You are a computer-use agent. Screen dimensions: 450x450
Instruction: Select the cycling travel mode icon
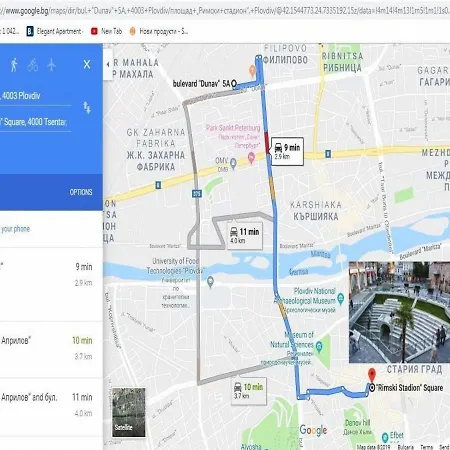pyautogui.click(x=33, y=65)
